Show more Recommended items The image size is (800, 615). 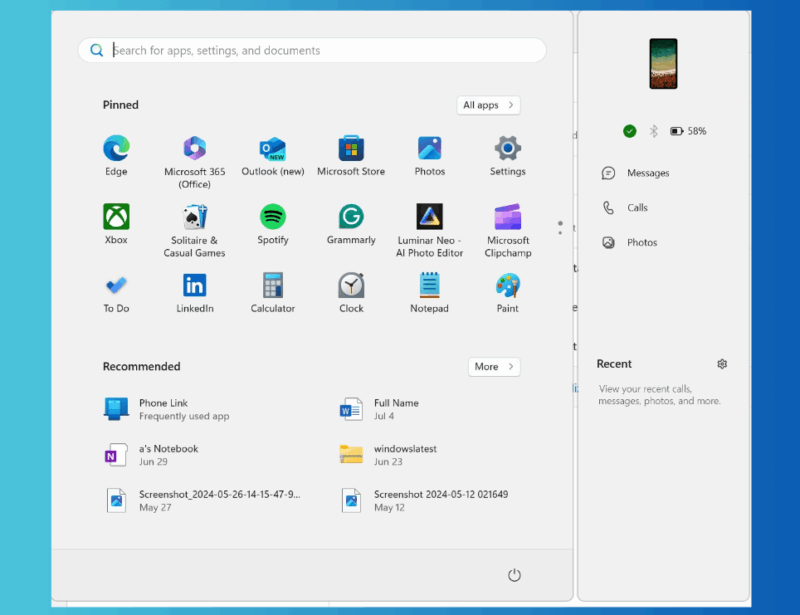(493, 366)
